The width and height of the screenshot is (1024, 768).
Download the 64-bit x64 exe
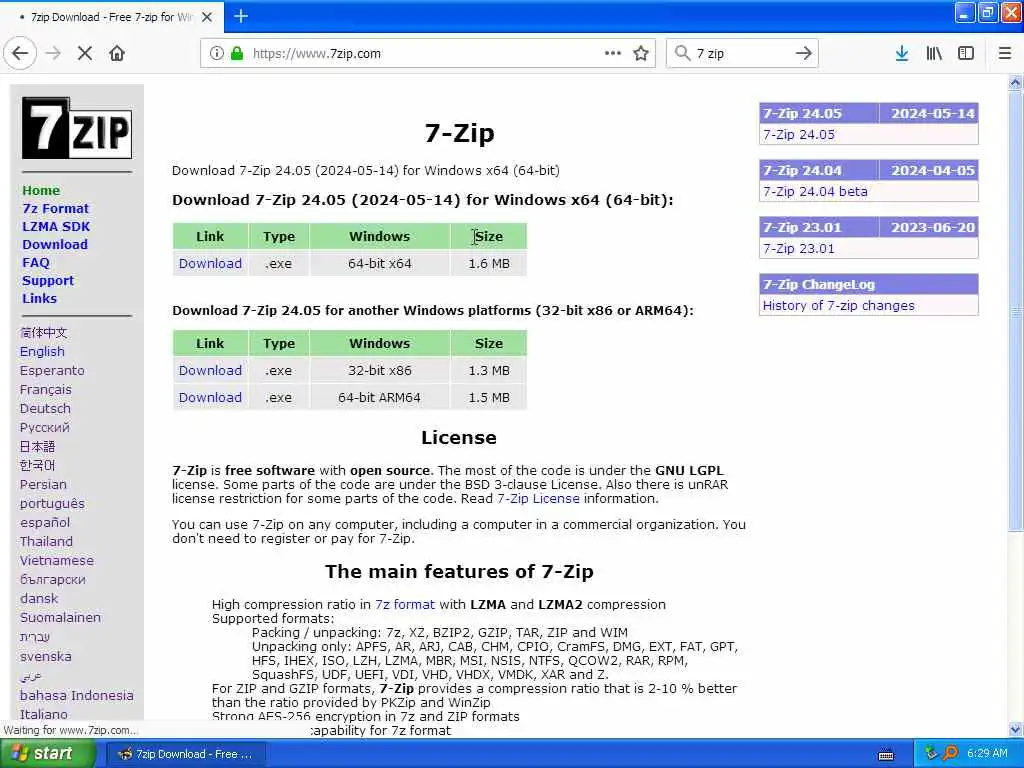210,263
